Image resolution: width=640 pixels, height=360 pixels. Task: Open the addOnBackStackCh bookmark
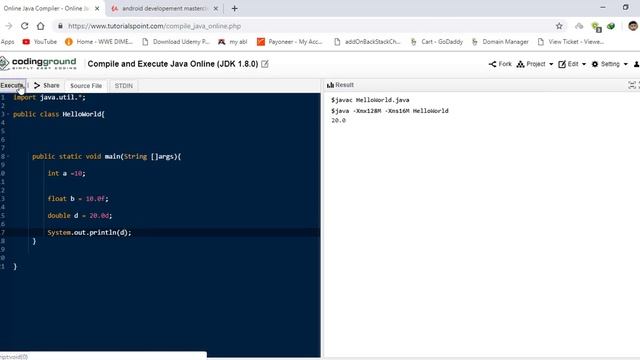[367, 42]
